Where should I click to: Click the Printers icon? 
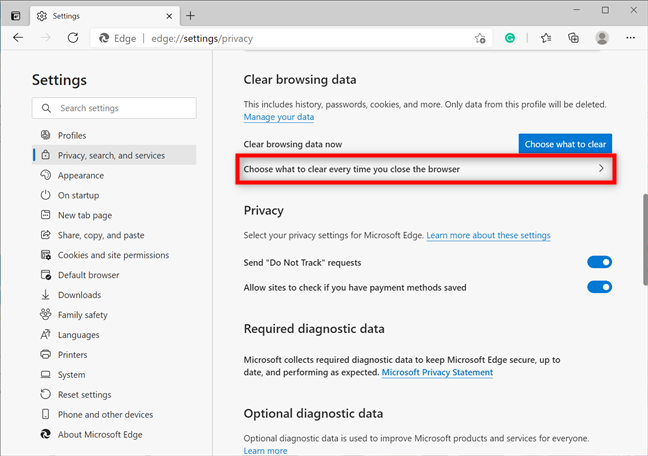(45, 354)
